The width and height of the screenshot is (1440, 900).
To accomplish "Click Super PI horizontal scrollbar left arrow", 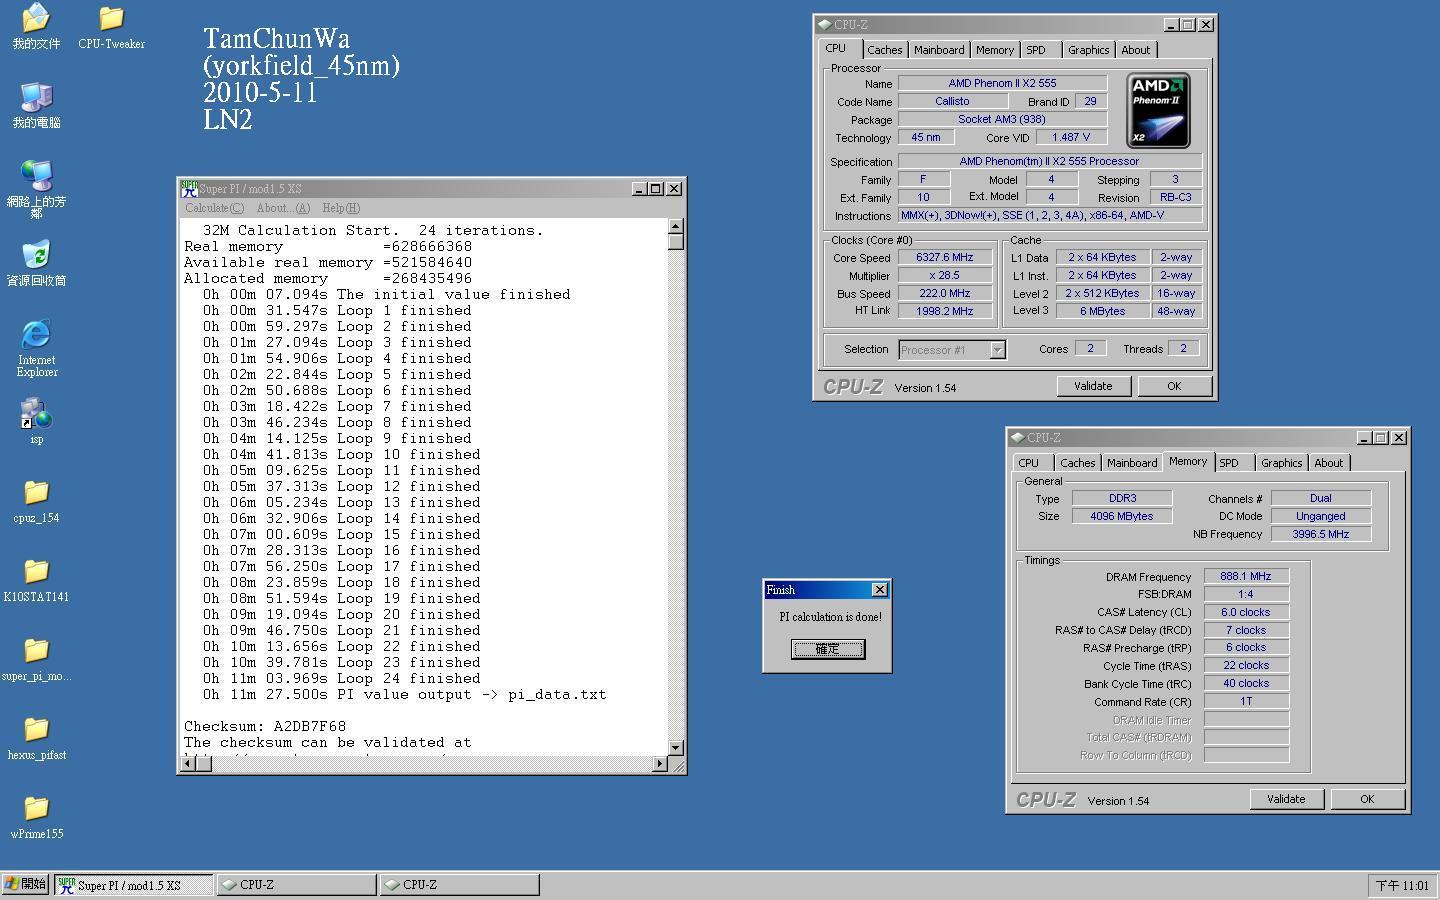I will click(187, 764).
